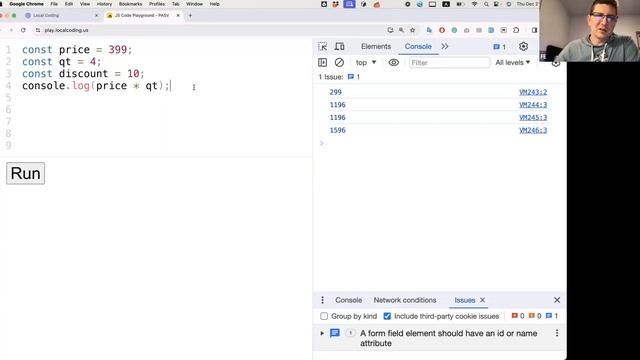Toggle the Group by kind checkbox

[324, 316]
